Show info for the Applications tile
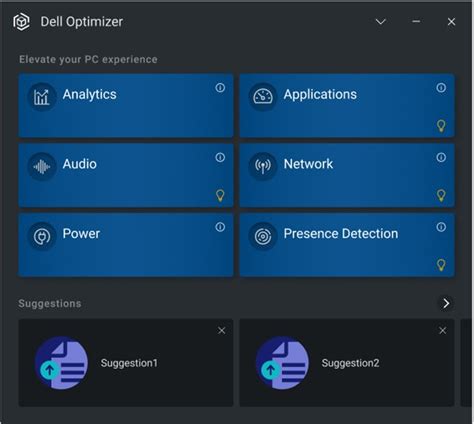474x424 pixels. pyautogui.click(x=441, y=88)
